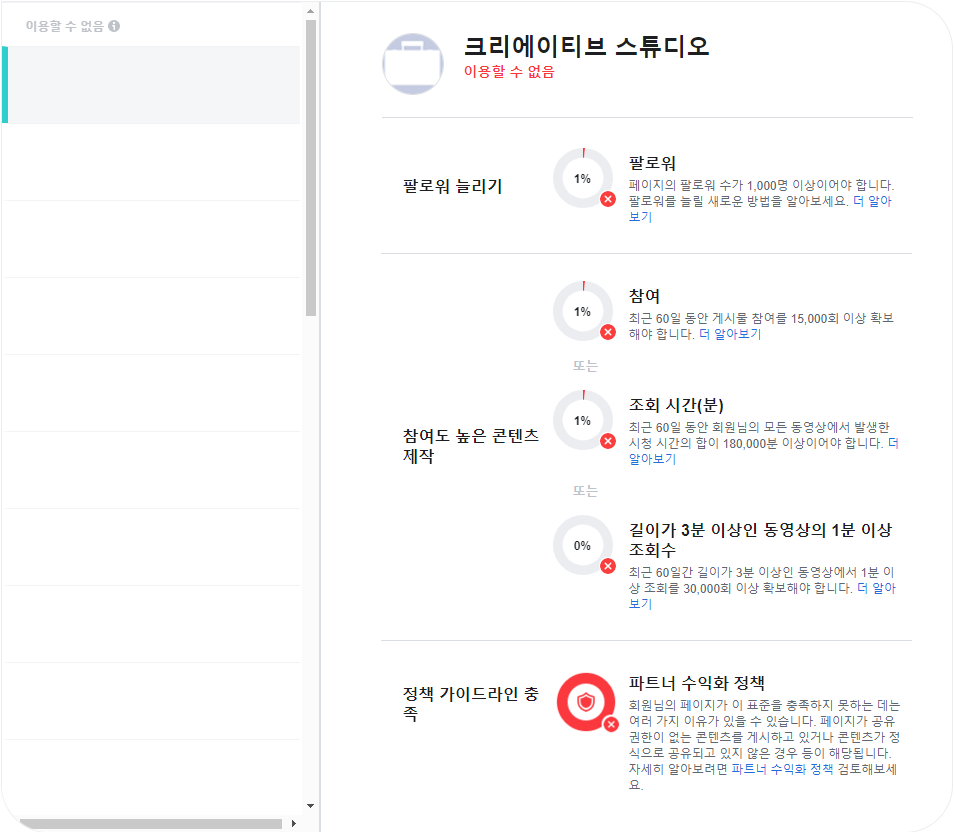The height and width of the screenshot is (832, 954).
Task: Click the red error icon on 팔로워 progress ring
Action: coord(605,198)
